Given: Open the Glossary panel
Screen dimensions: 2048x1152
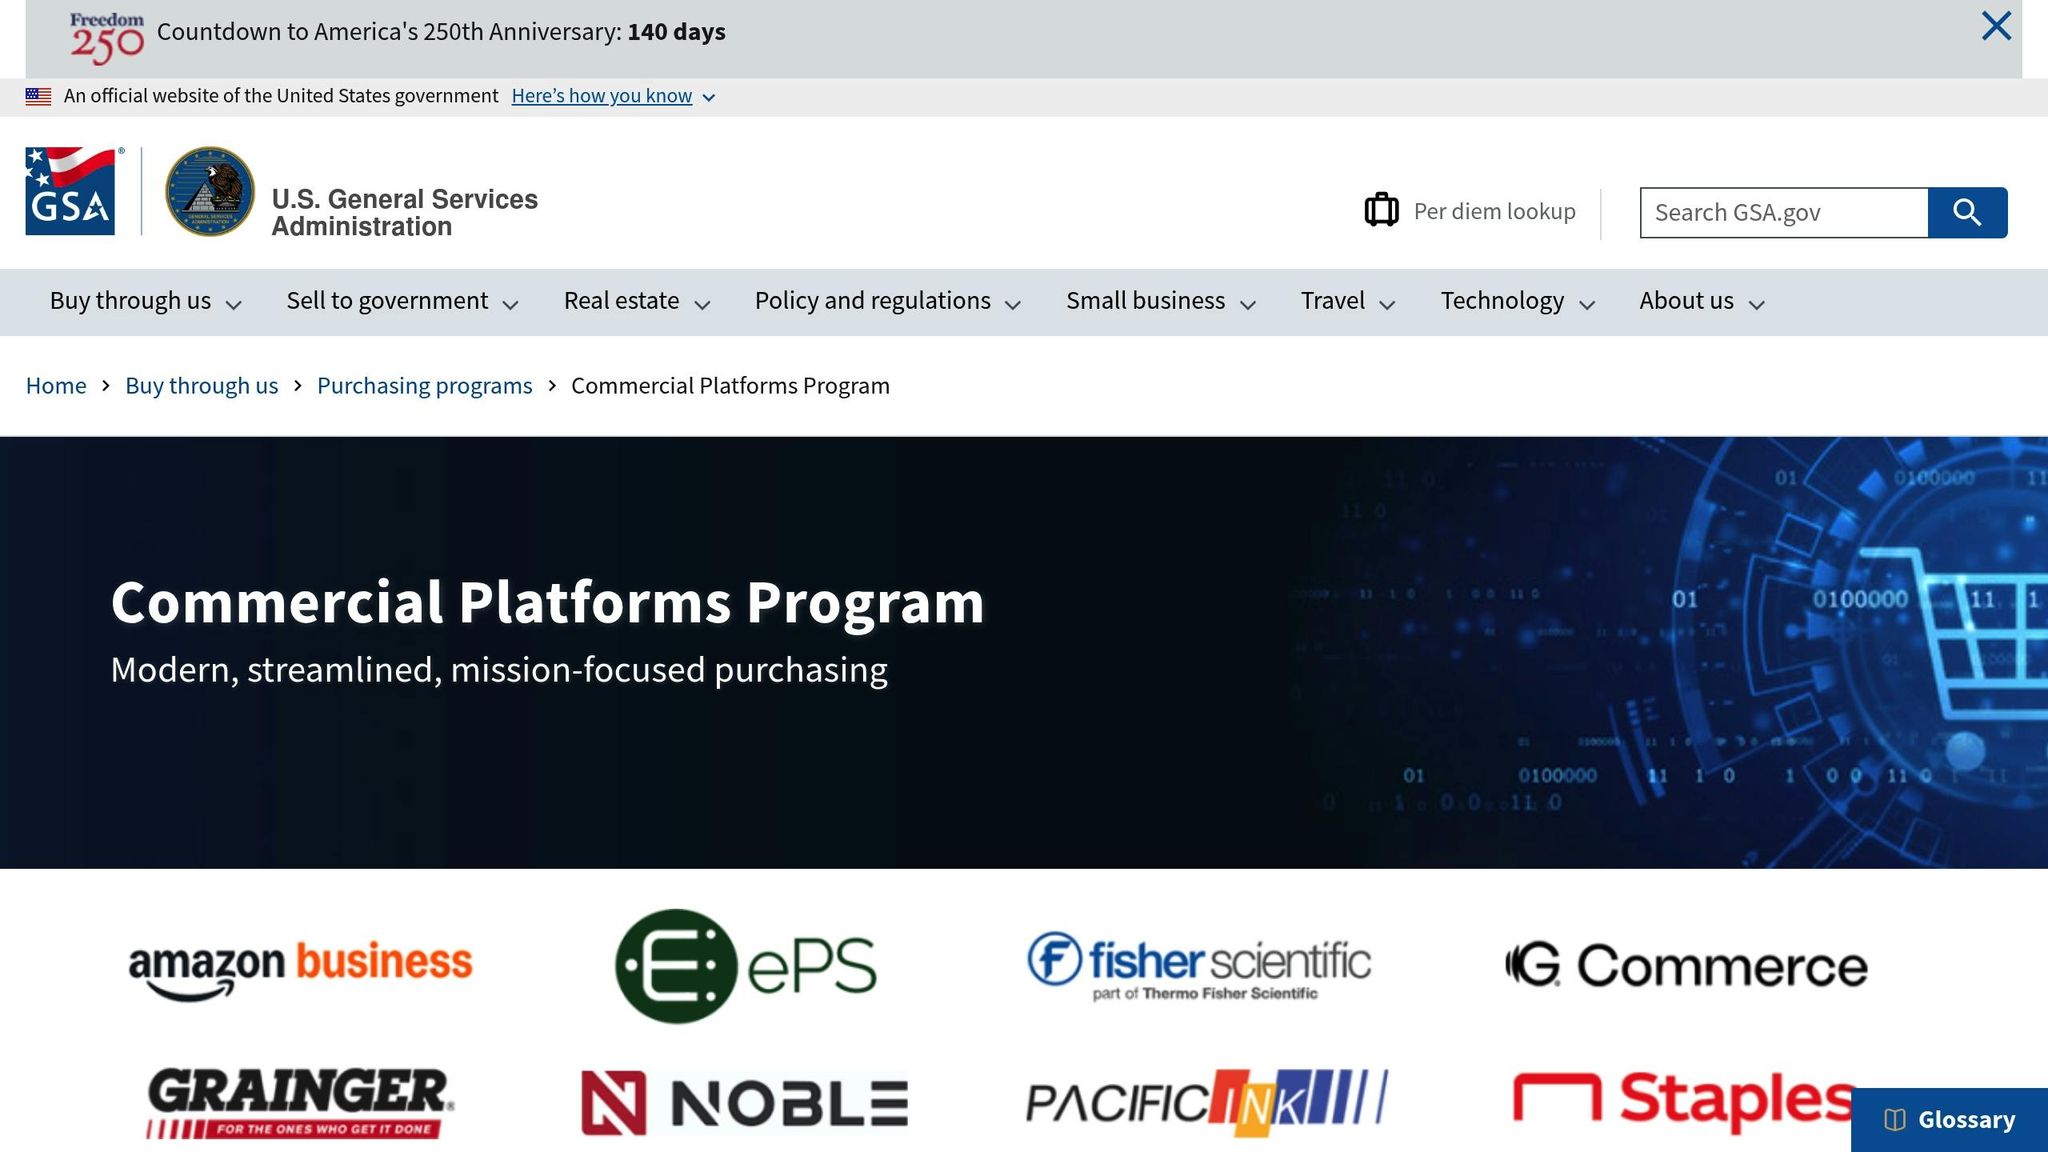Looking at the screenshot, I should [1948, 1120].
